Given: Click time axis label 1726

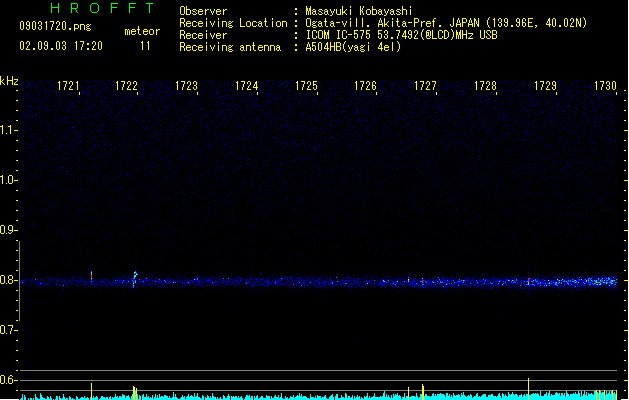Looking at the screenshot, I should click(x=365, y=86).
